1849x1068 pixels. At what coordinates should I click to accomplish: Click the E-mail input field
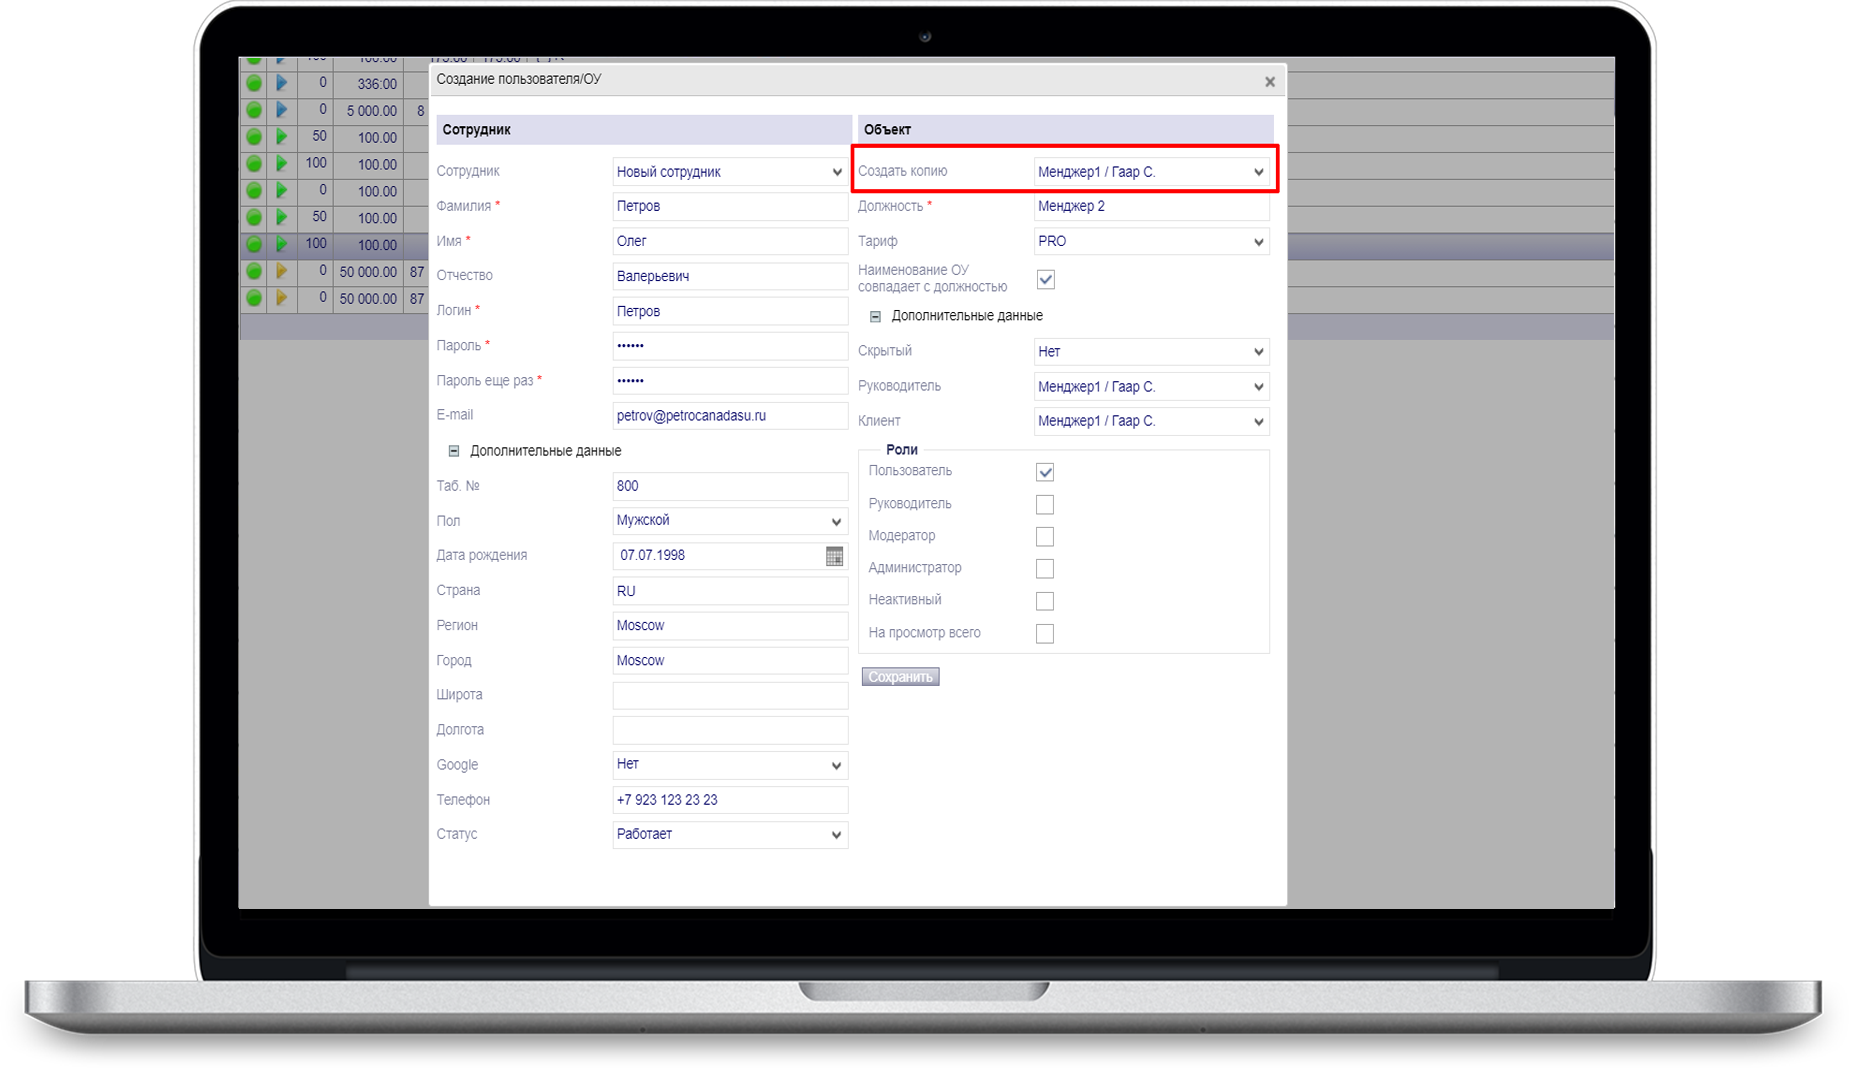tap(729, 416)
